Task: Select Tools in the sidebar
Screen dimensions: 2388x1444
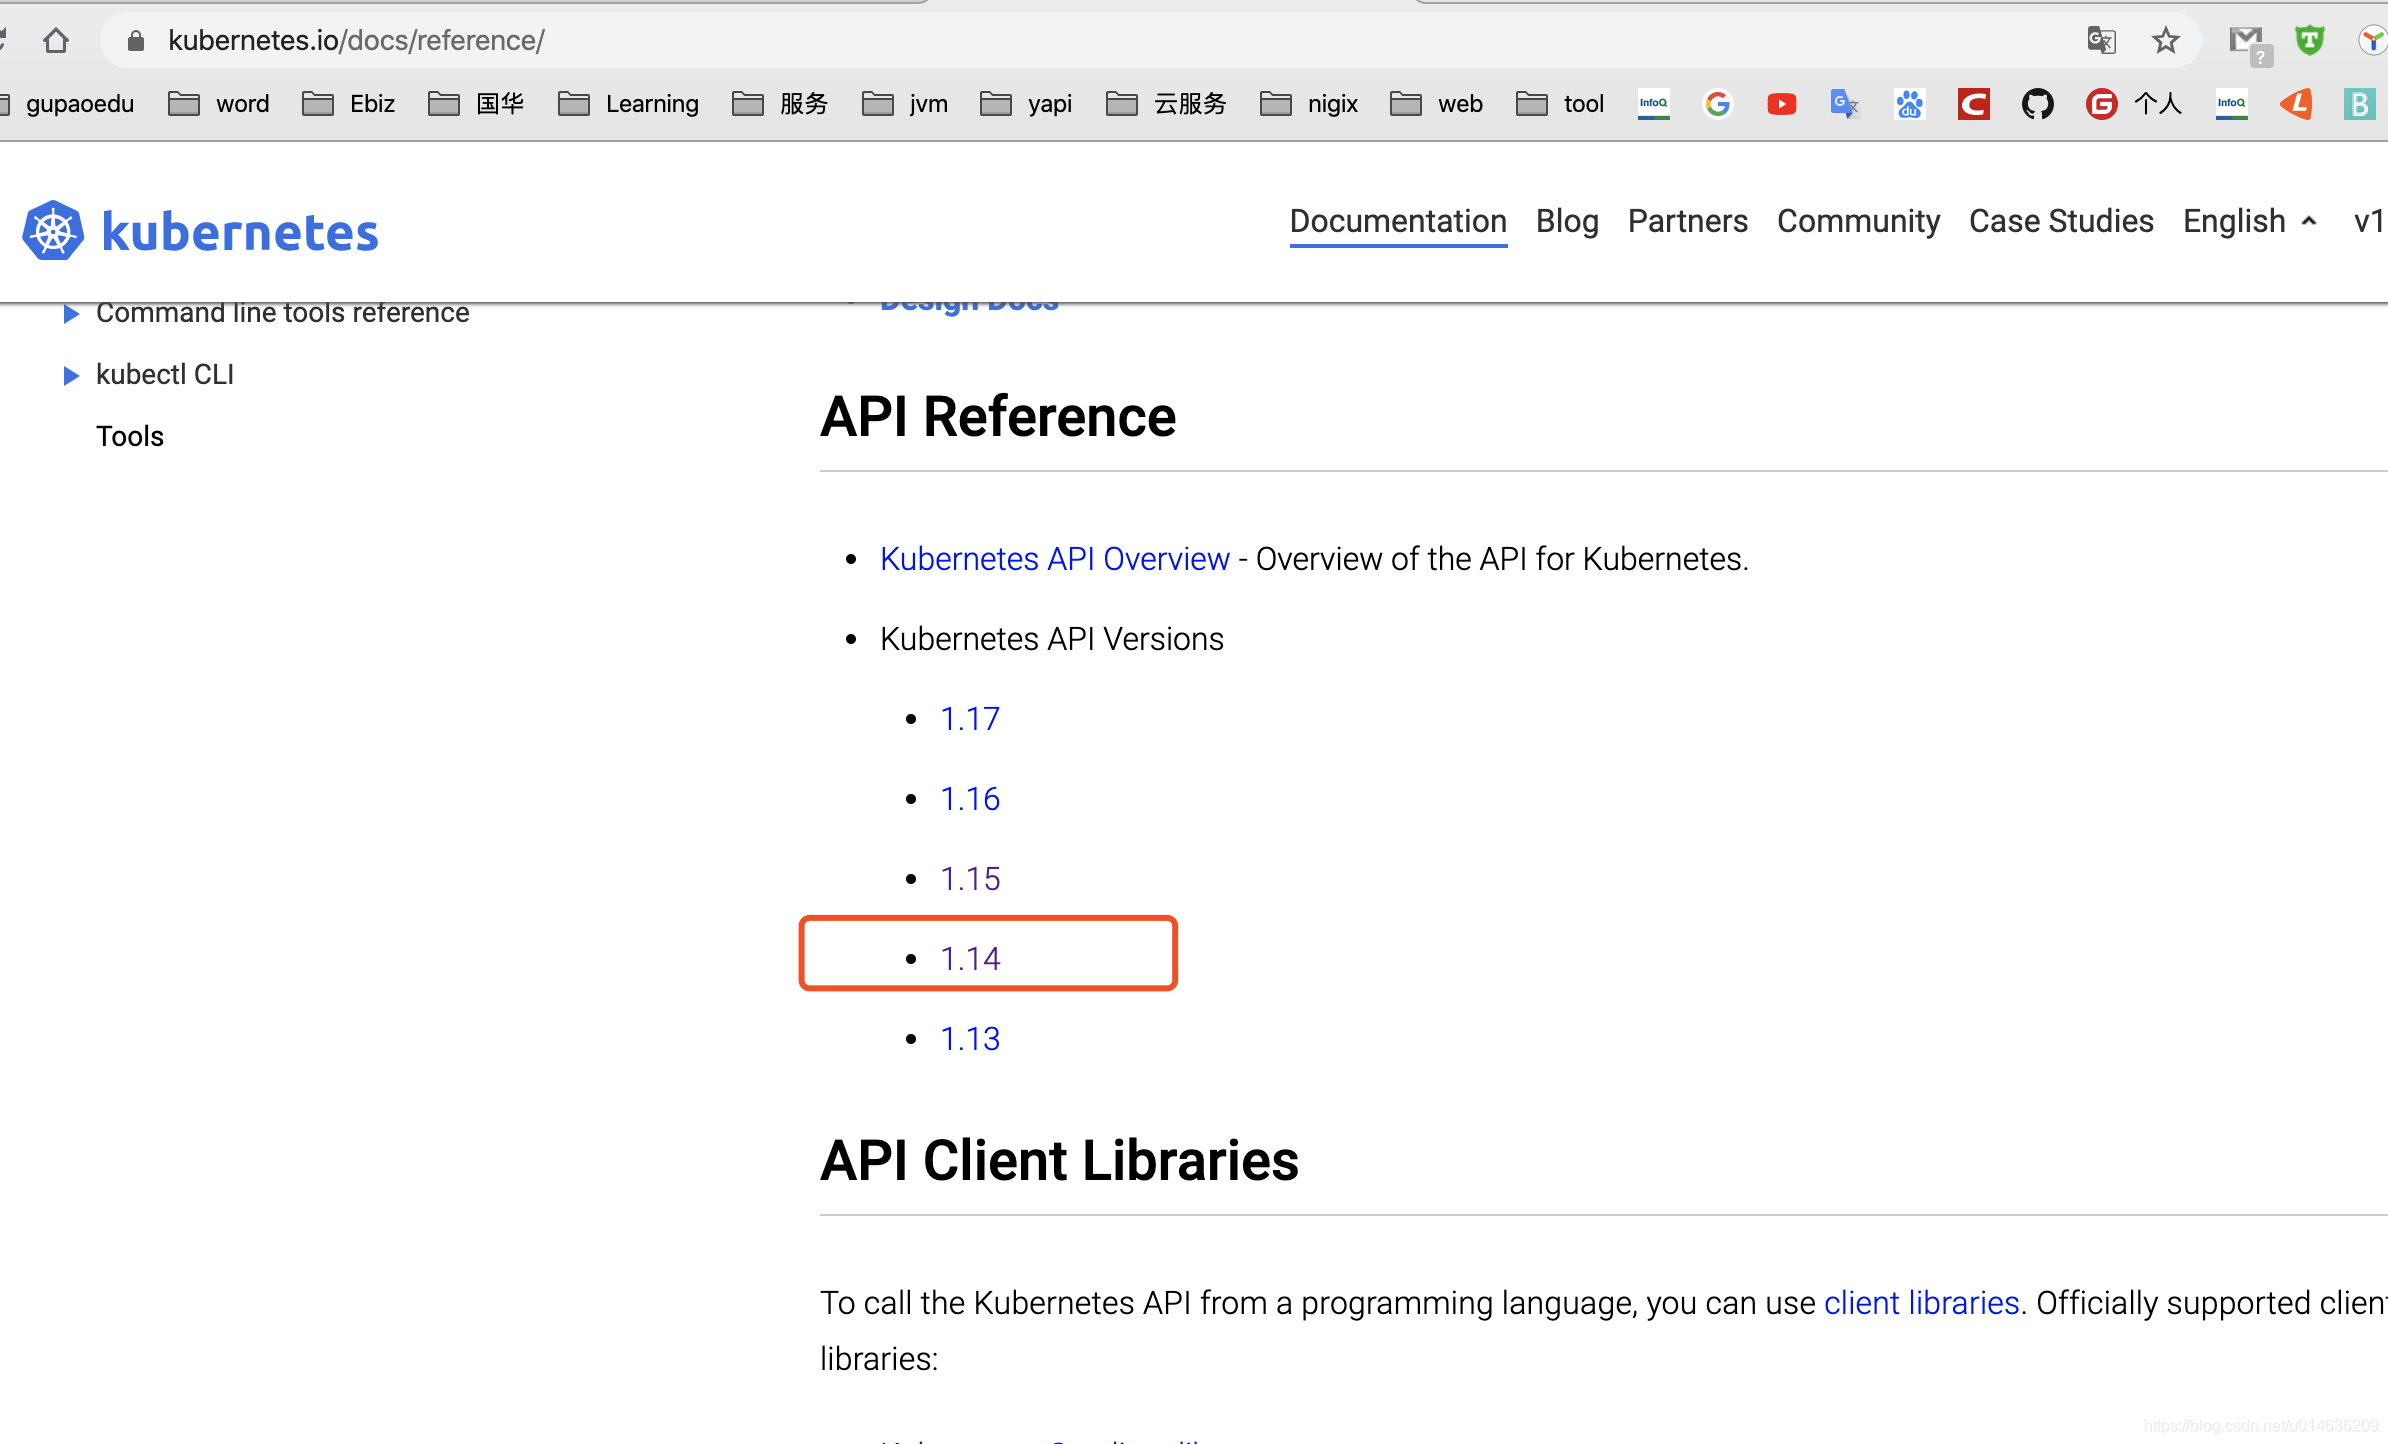Action: (x=130, y=436)
